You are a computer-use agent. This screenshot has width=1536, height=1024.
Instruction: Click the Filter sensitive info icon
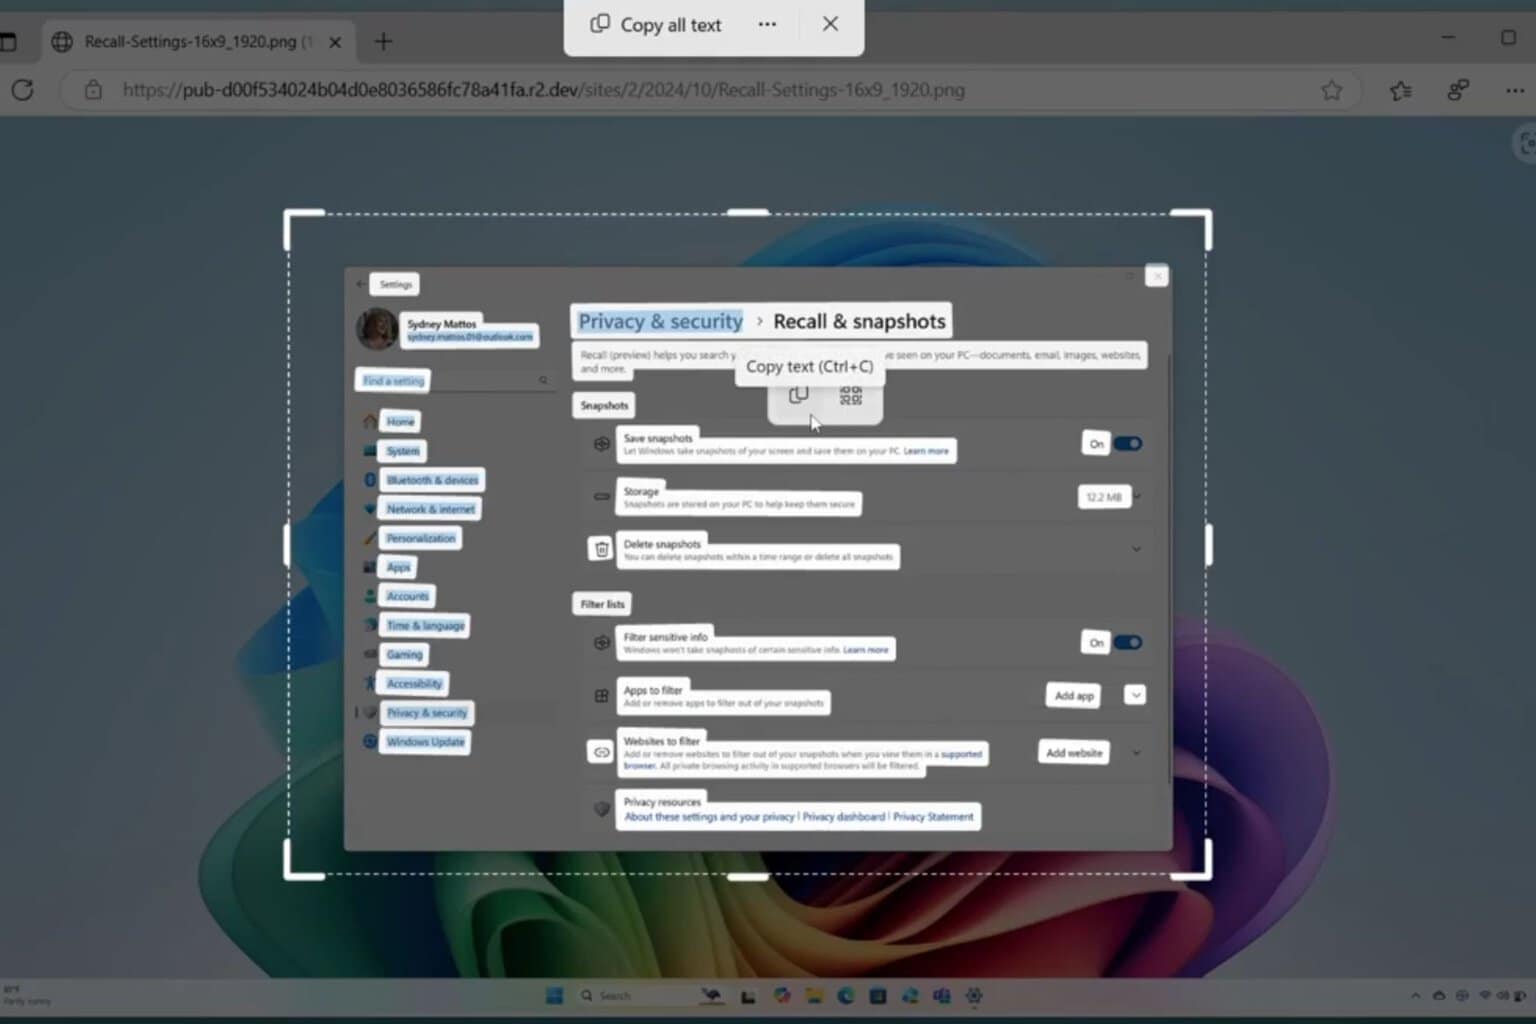pos(601,643)
